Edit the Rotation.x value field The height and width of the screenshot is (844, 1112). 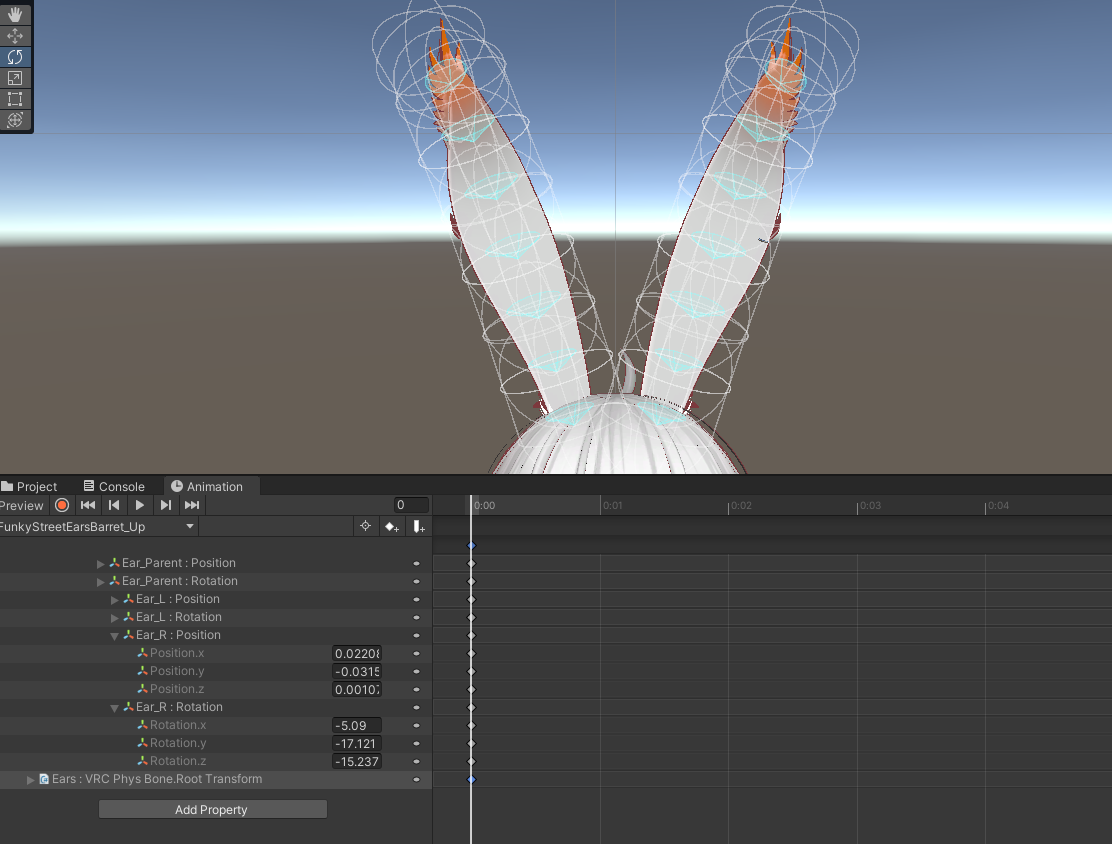[357, 726]
